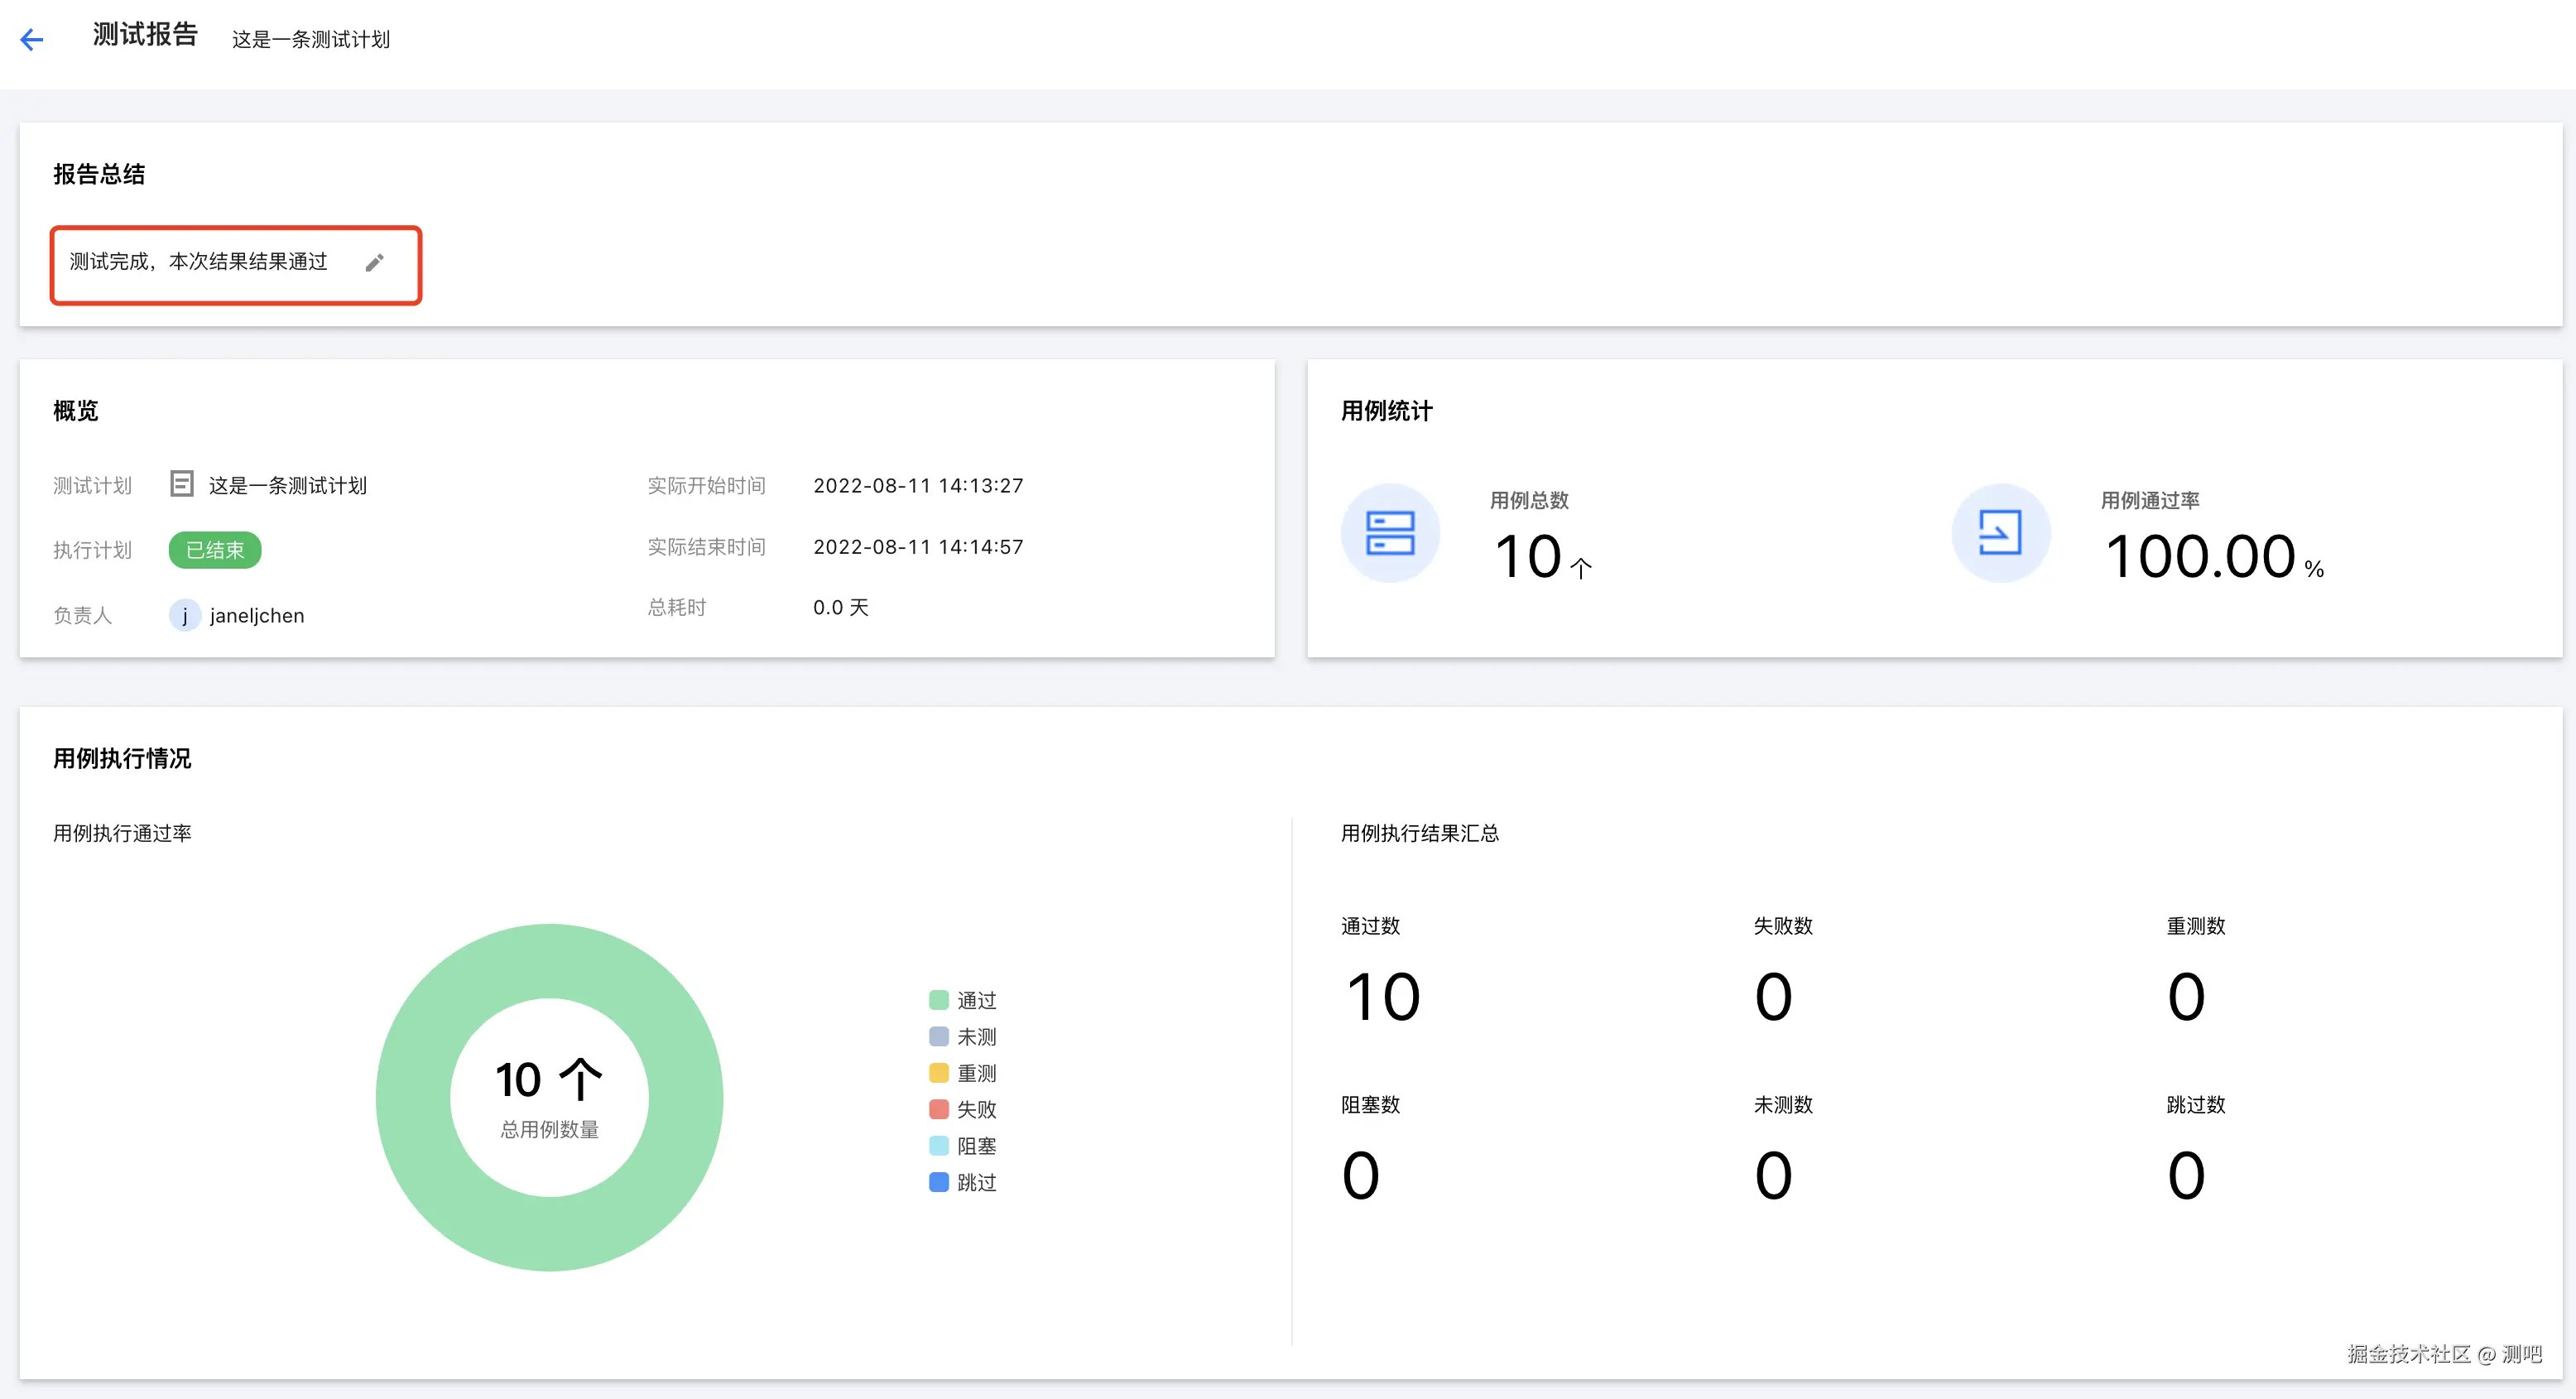Click the test plan document icon
2576x1399 pixels.
point(181,484)
